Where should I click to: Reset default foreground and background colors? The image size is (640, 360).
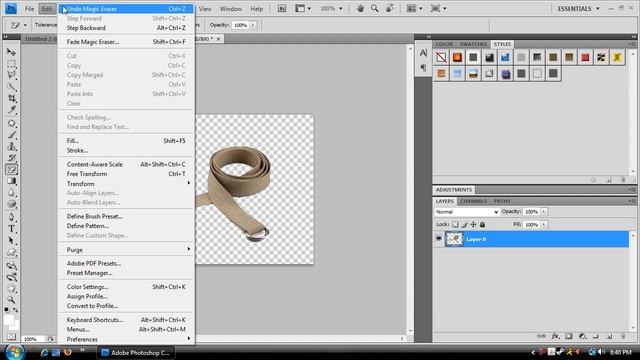(x=7, y=310)
